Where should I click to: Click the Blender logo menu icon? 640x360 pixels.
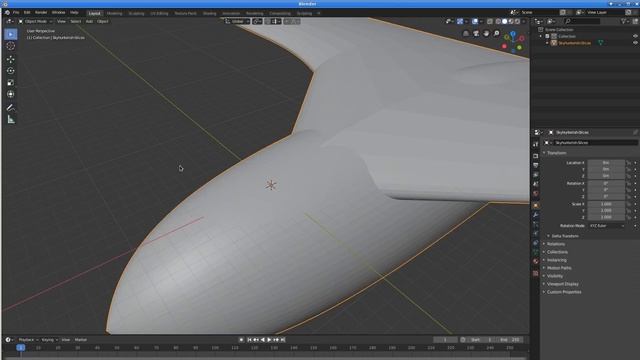pos(7,13)
